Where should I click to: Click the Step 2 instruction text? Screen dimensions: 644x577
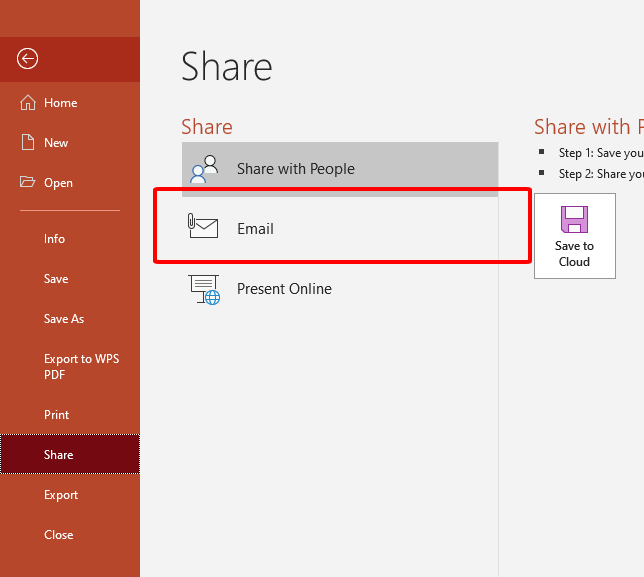(601, 174)
